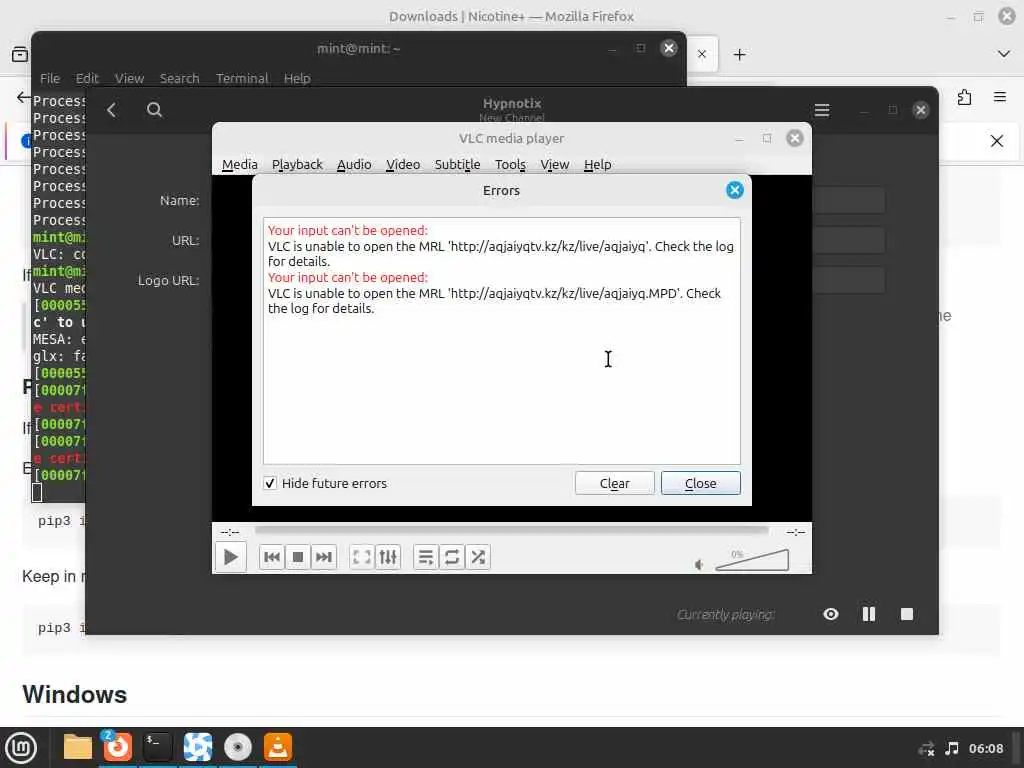Go back in Hypnotix
The height and width of the screenshot is (768, 1024).
pos(112,110)
